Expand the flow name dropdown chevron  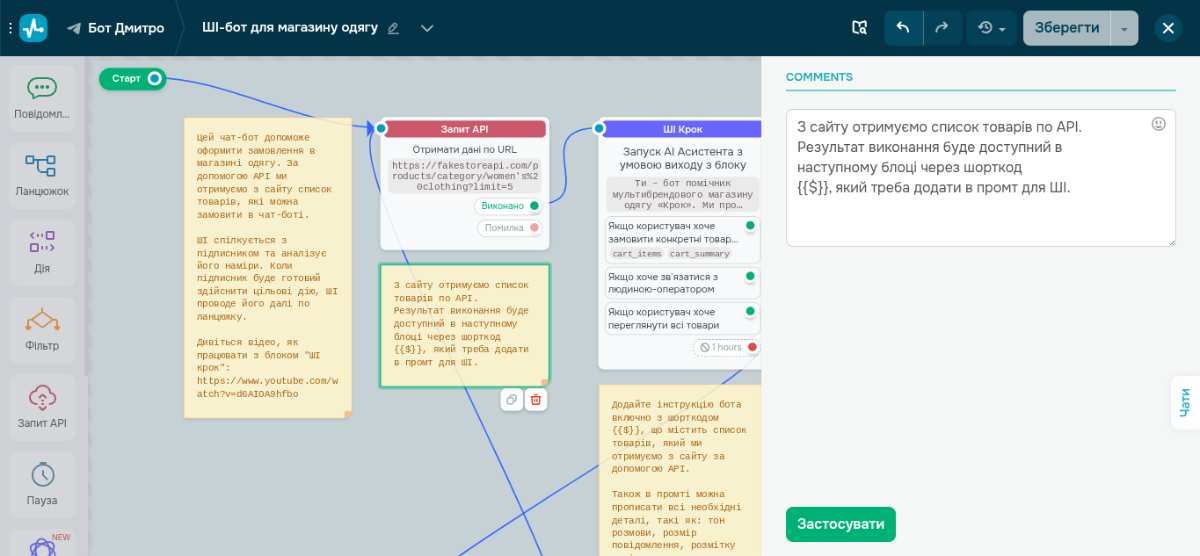(x=427, y=28)
